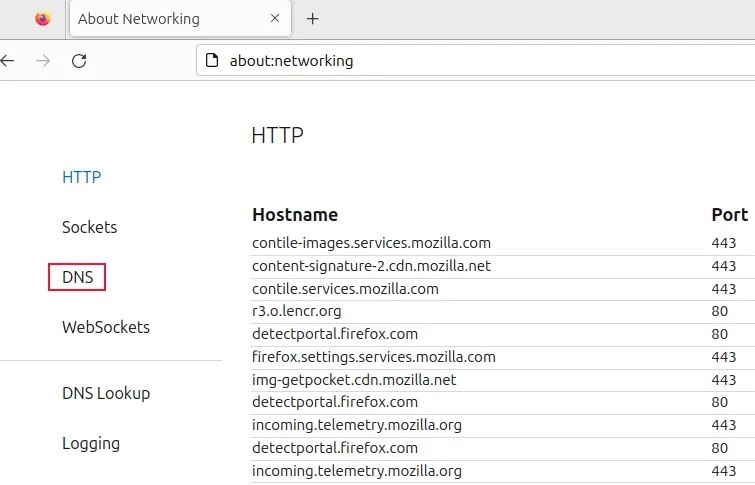Close the About Networking tab
The width and height of the screenshot is (755, 485).
274,19
